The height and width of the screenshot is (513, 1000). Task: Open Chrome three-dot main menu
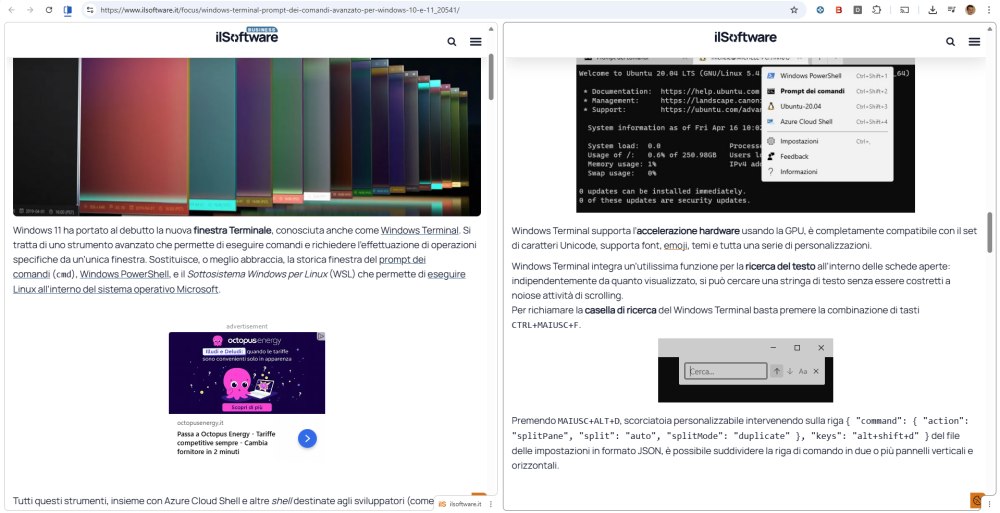point(989,10)
